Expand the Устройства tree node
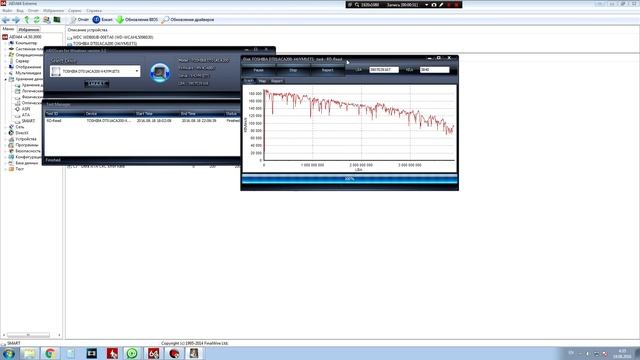 point(6,139)
